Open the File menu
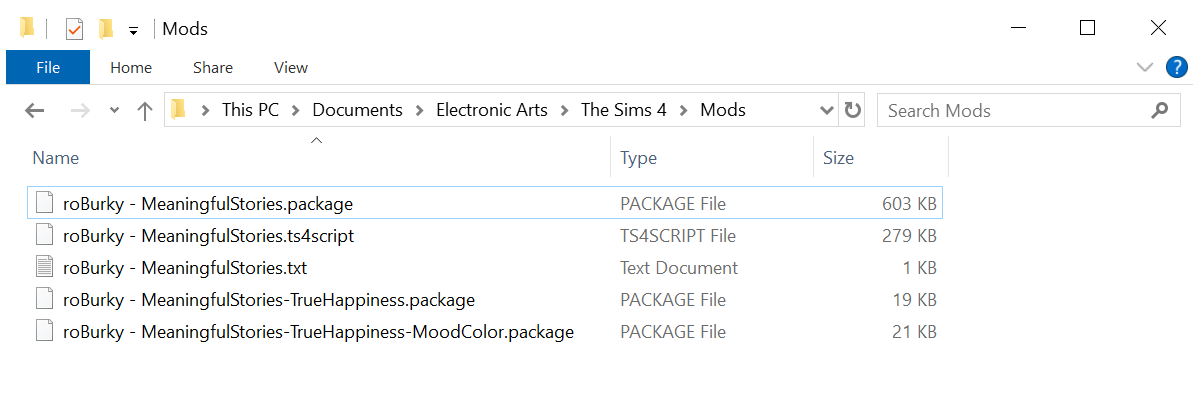The width and height of the screenshot is (1199, 403). [48, 68]
